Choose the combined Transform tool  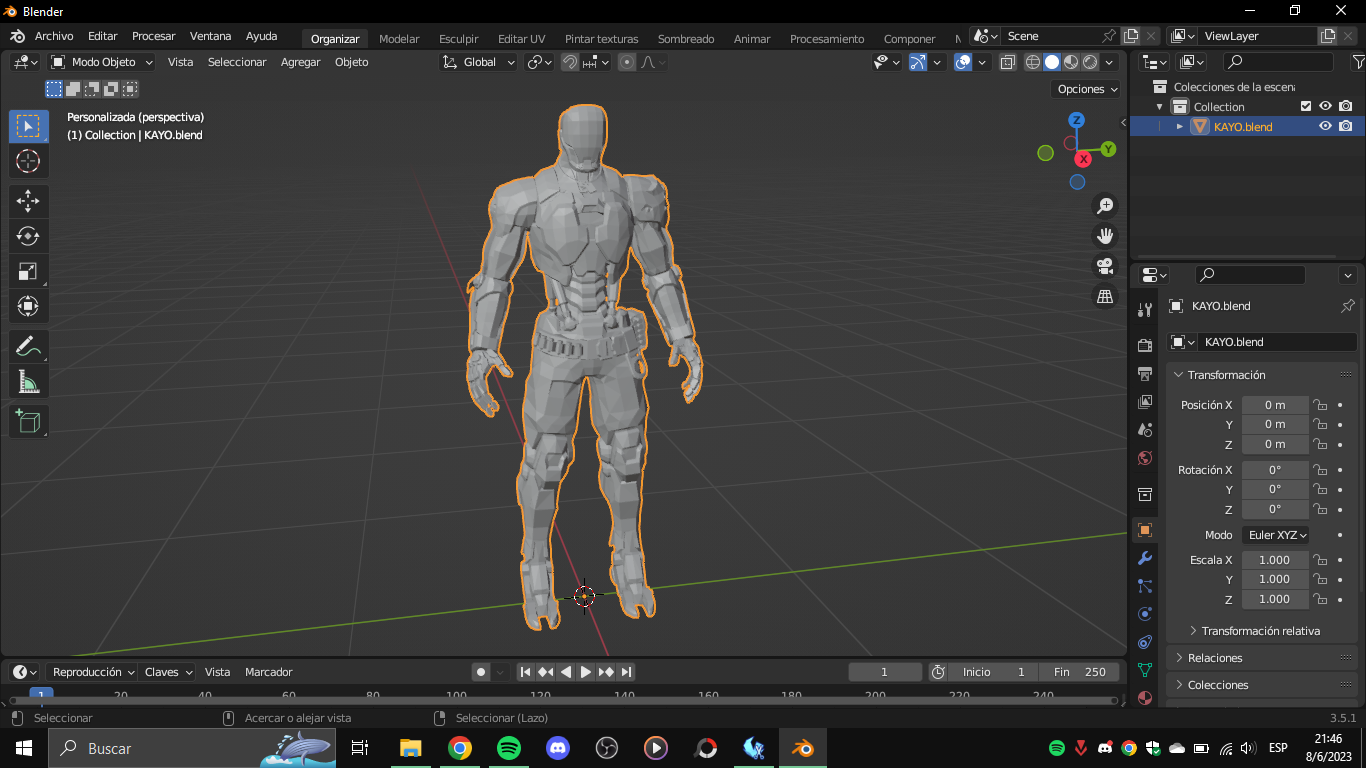(x=28, y=306)
